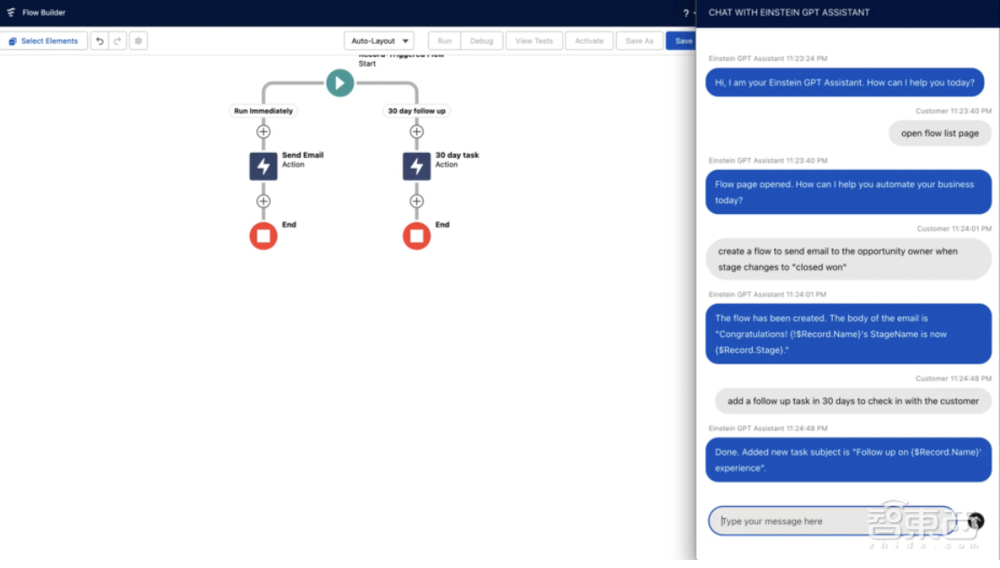Screen dimensions: 1000x568
Task: Select the 30 day follow up path label
Action: [417, 111]
